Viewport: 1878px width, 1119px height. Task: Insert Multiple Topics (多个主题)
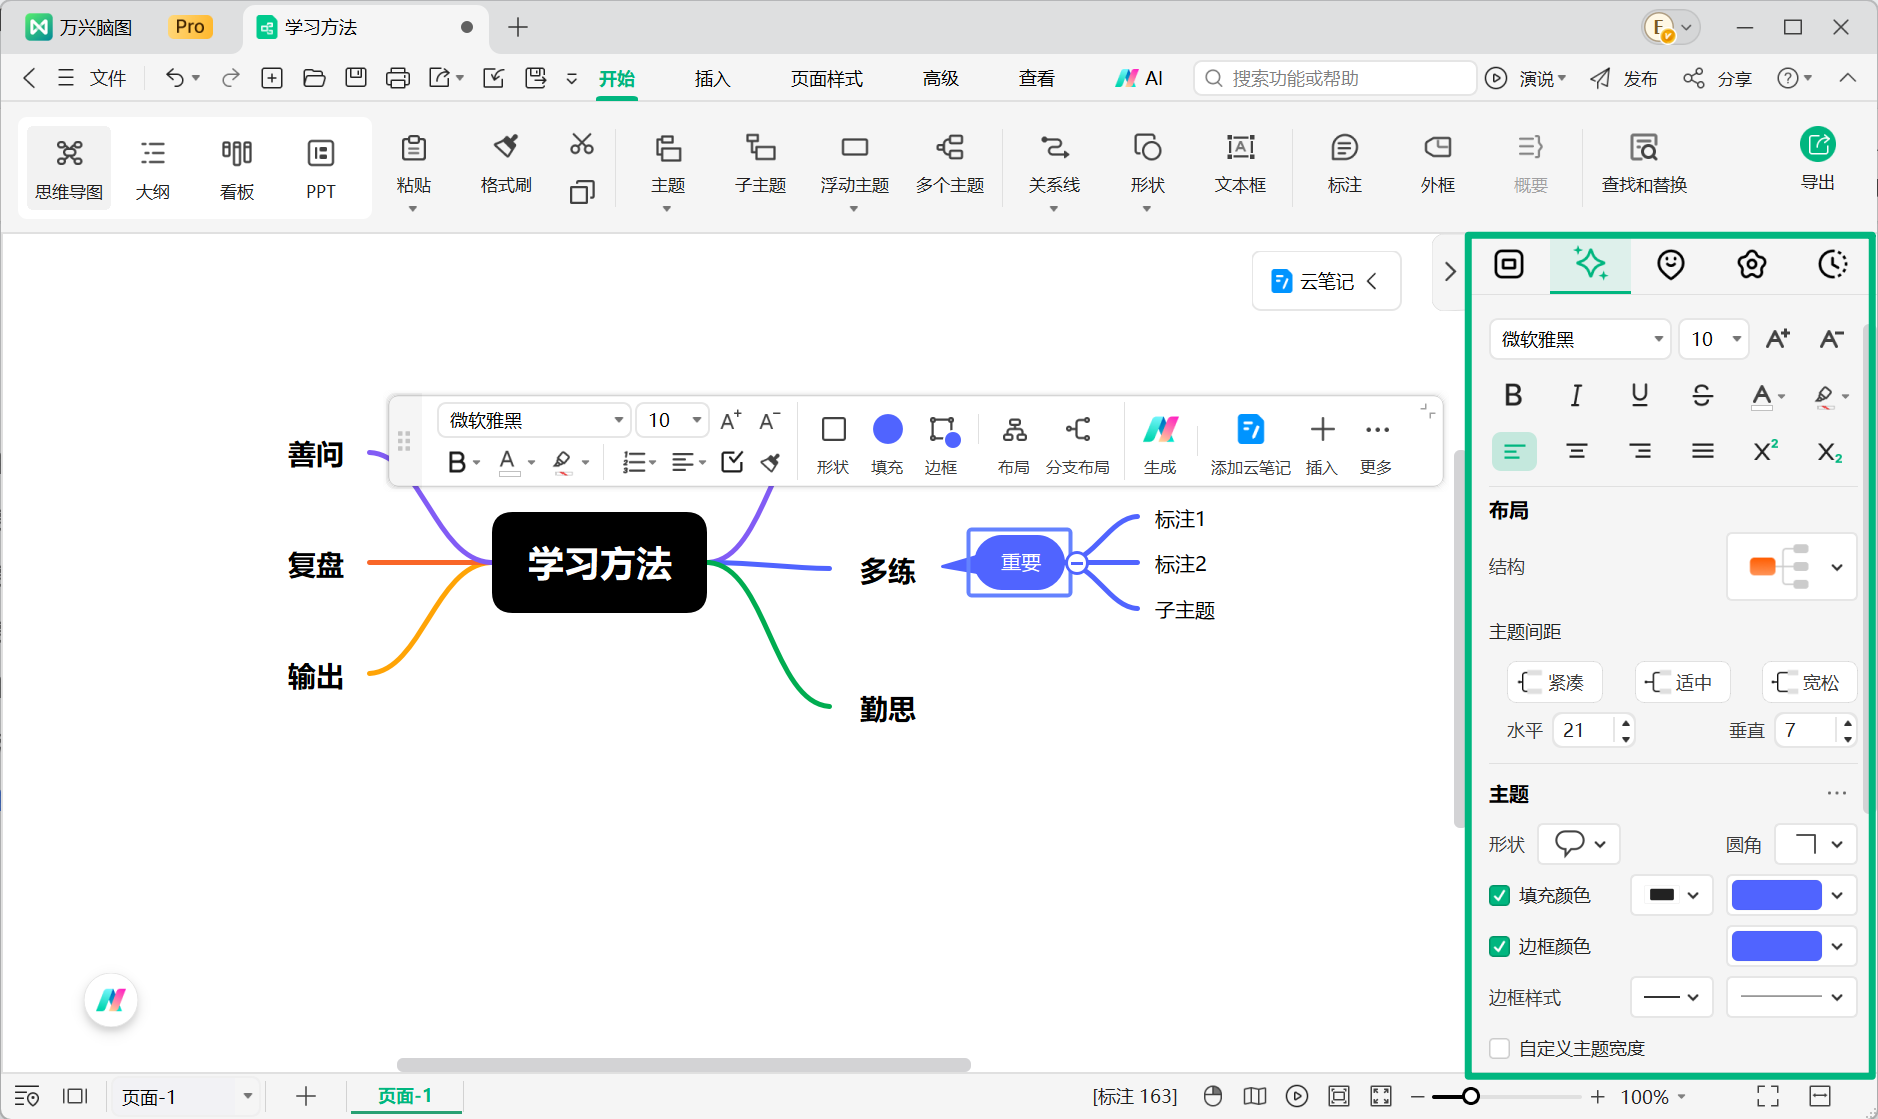click(x=950, y=163)
